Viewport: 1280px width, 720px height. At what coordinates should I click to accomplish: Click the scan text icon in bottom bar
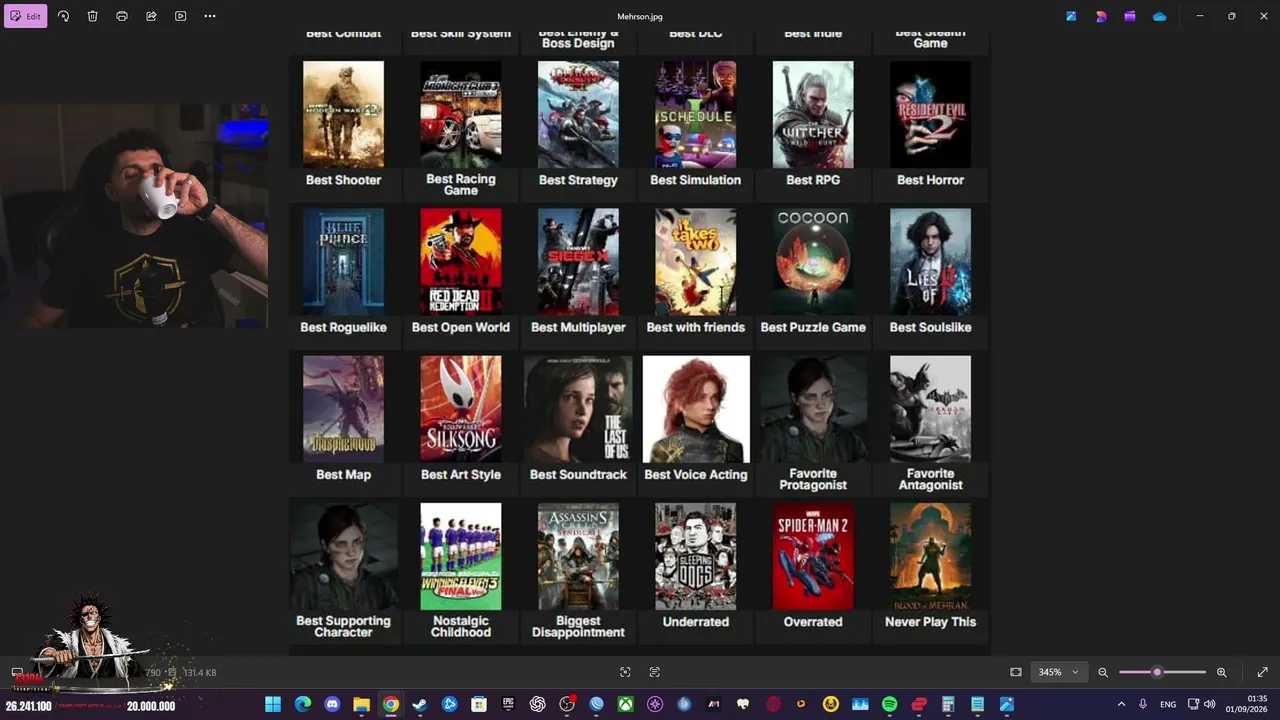pyautogui.click(x=655, y=672)
